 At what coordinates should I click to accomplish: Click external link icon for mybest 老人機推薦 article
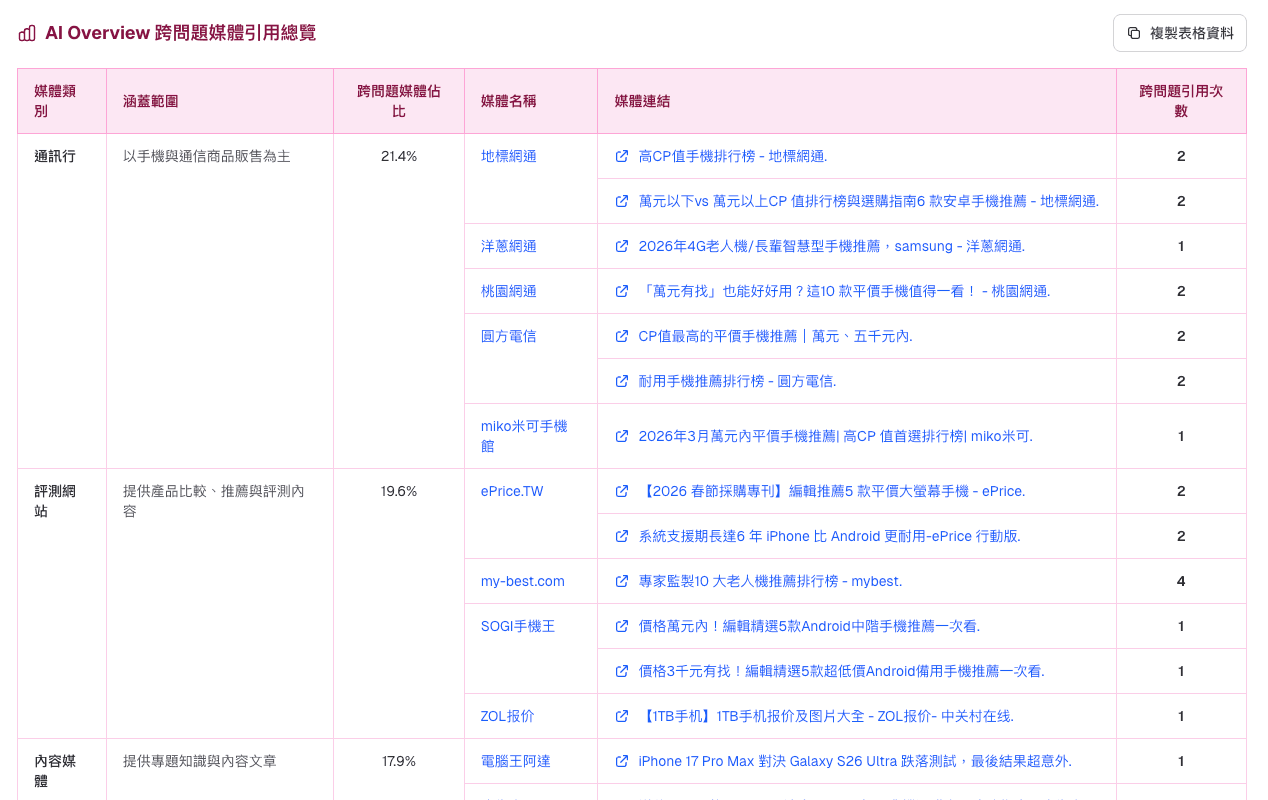click(621, 581)
